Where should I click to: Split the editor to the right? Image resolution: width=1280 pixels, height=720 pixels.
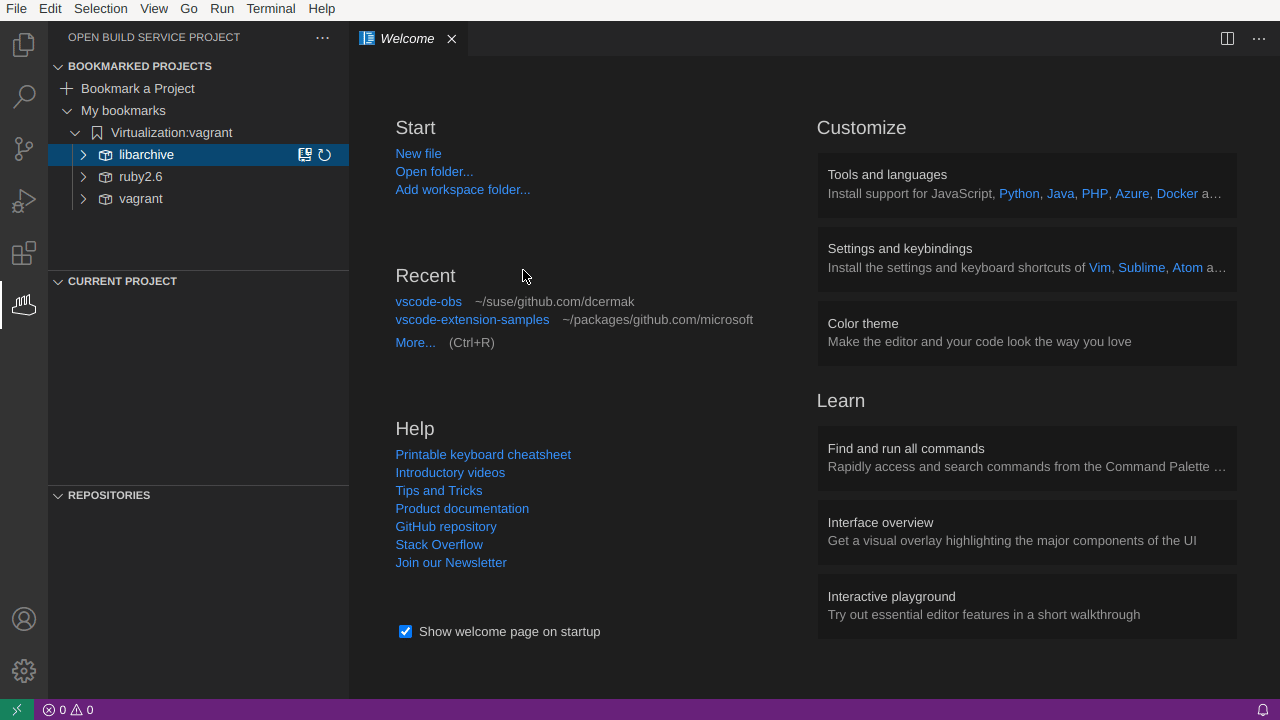(1227, 39)
